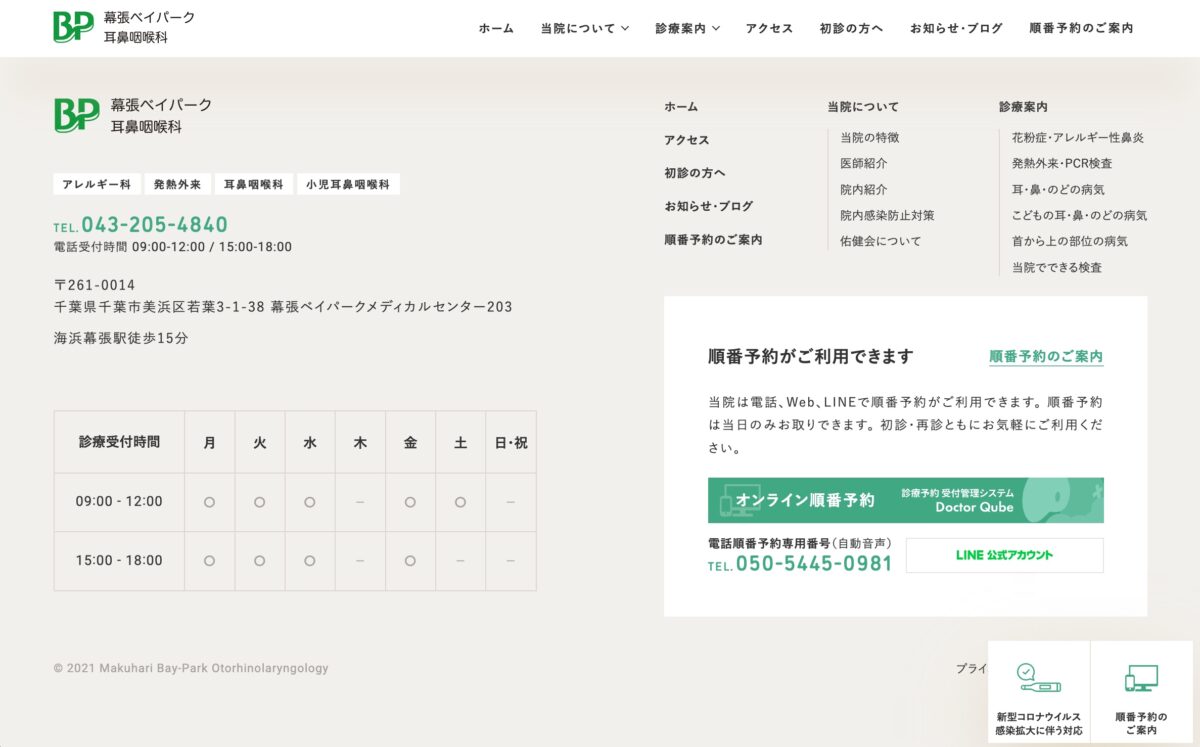The height and width of the screenshot is (747, 1200).
Task: Click the 小児耳鼻咽喉科 tag
Action: click(348, 184)
